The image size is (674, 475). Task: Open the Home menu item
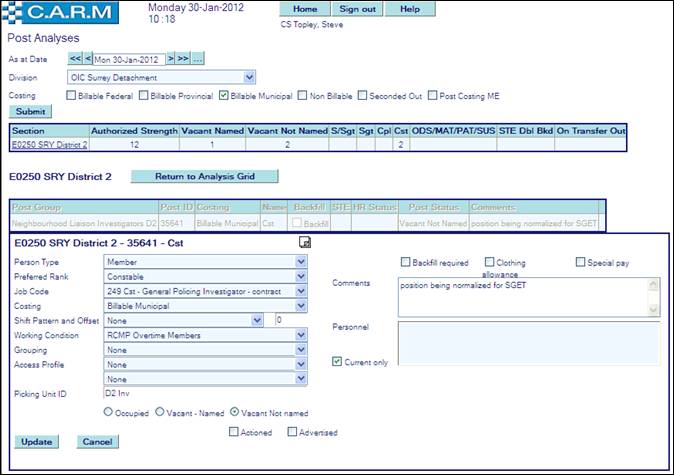[x=305, y=9]
